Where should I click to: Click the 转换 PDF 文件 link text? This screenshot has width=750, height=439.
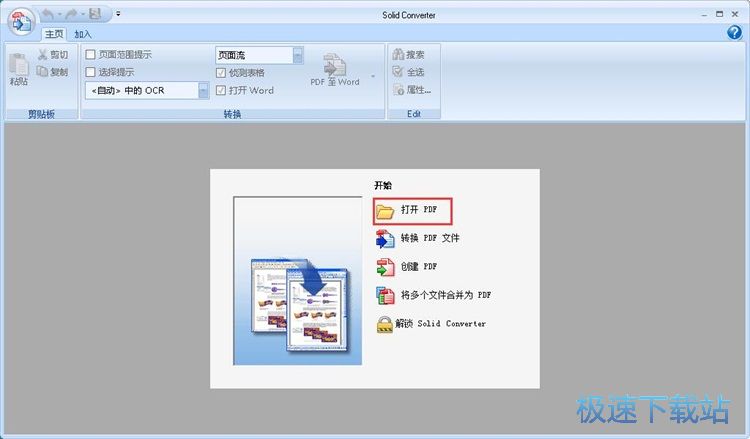pyautogui.click(x=430, y=238)
